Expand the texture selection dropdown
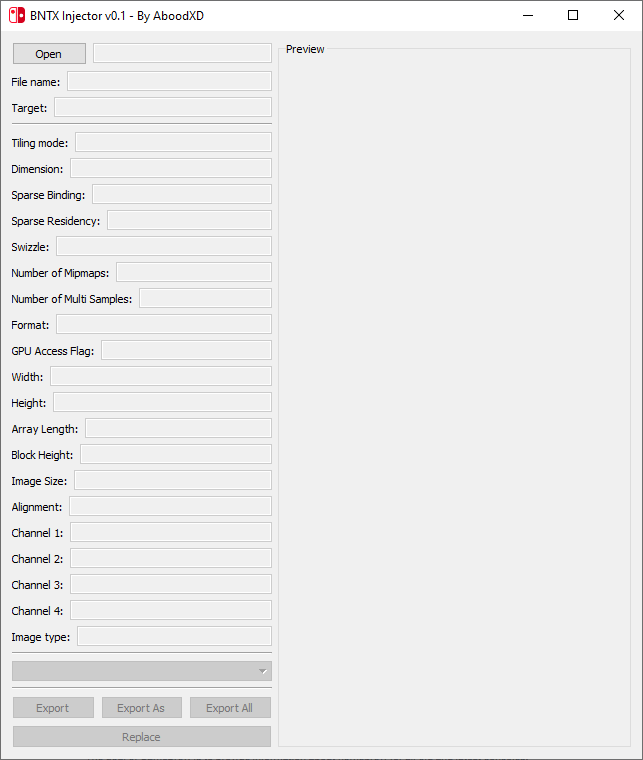The width and height of the screenshot is (643, 760). (x=141, y=671)
